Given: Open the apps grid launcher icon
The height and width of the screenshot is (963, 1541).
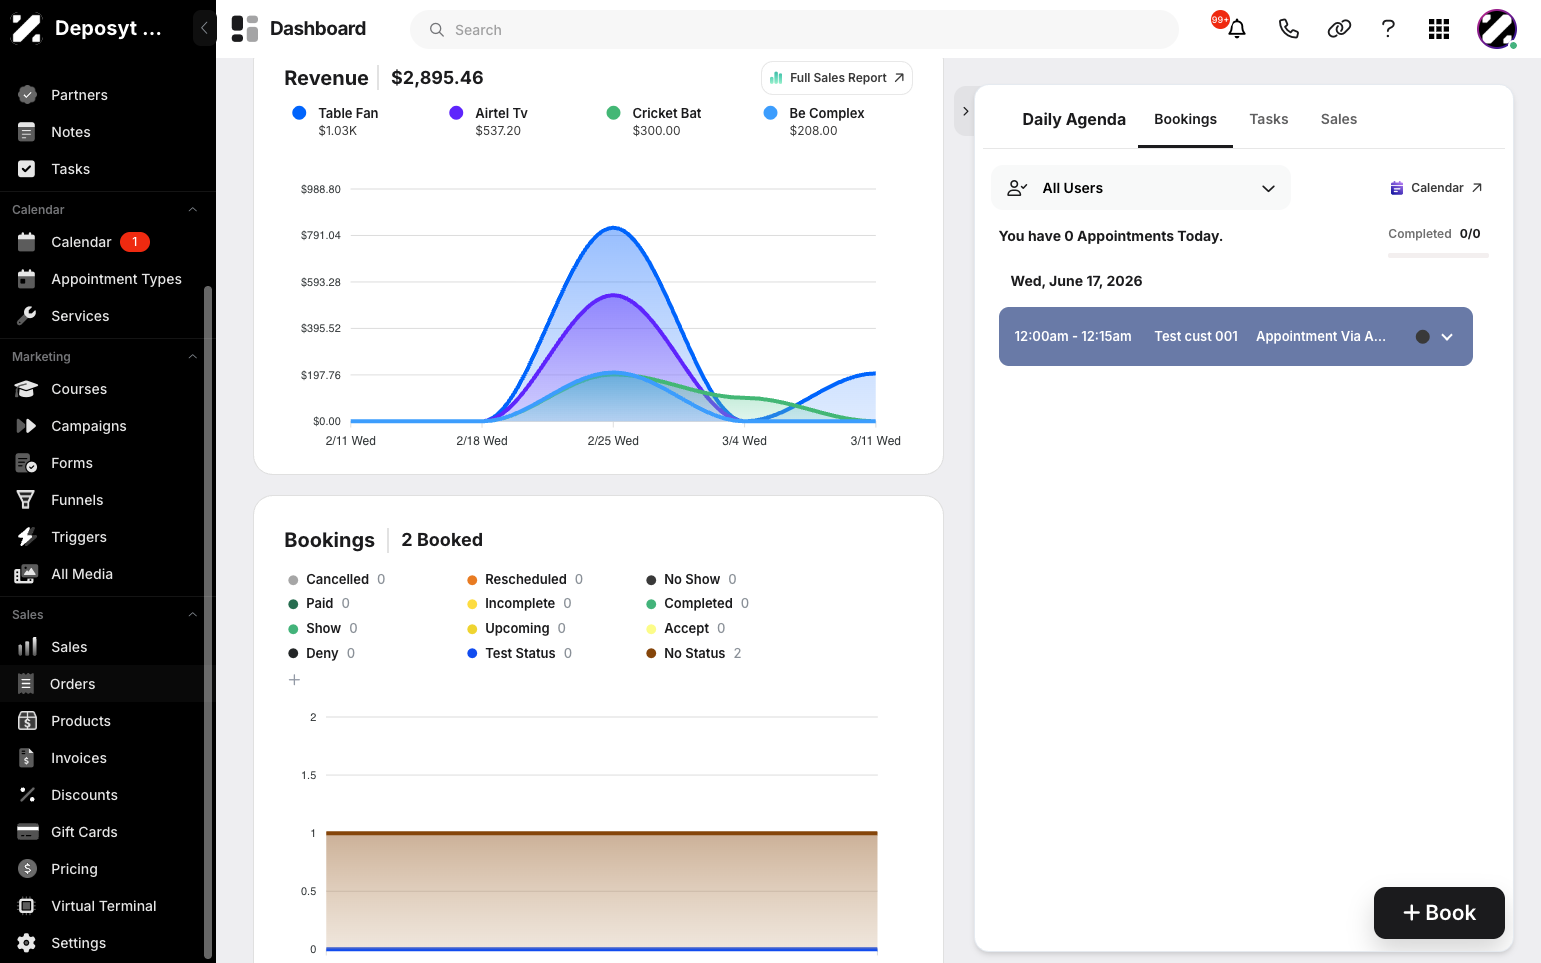Looking at the screenshot, I should tap(1439, 29).
